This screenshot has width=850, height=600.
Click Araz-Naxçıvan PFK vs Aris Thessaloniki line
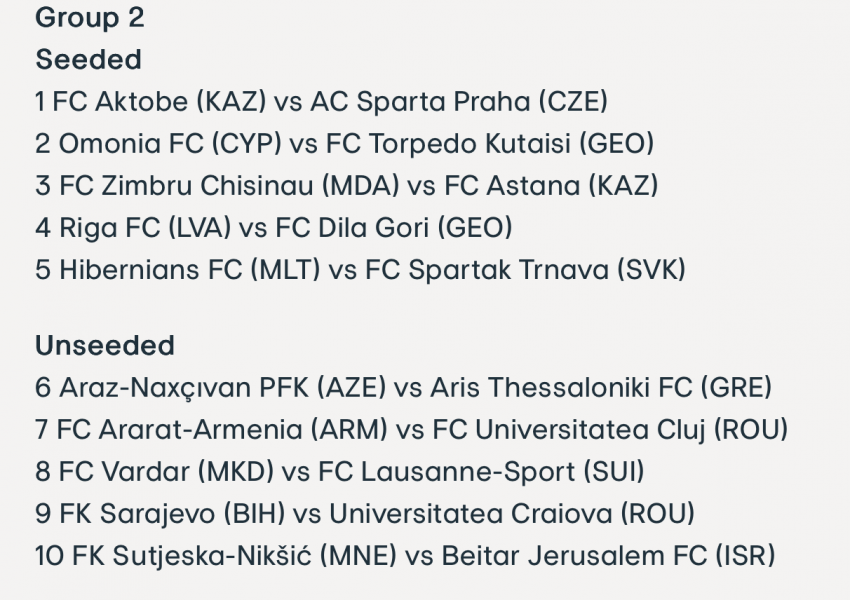pos(403,388)
